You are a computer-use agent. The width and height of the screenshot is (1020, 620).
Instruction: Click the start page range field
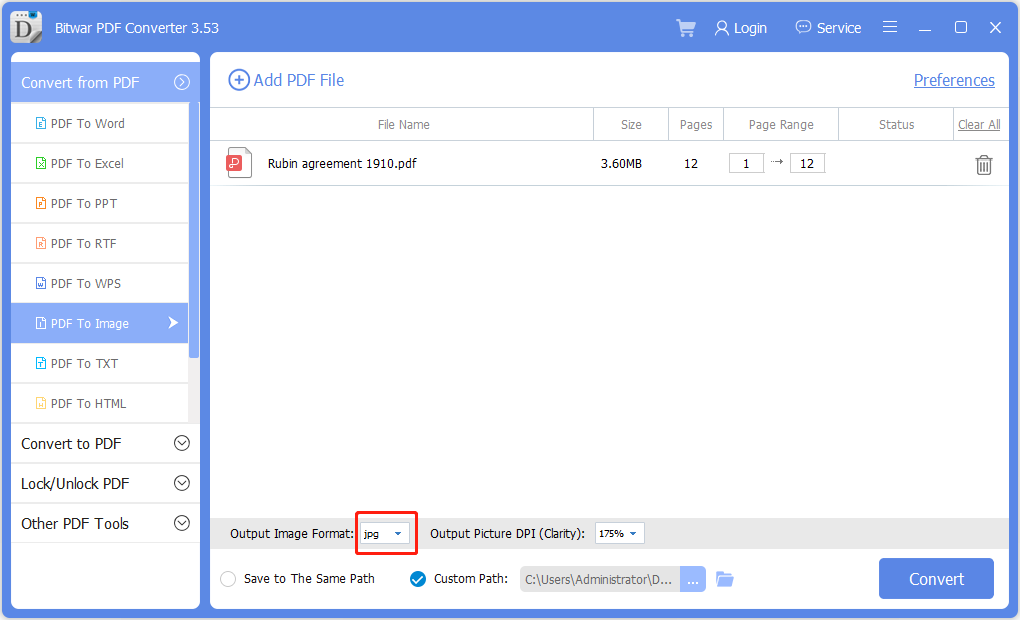746,164
